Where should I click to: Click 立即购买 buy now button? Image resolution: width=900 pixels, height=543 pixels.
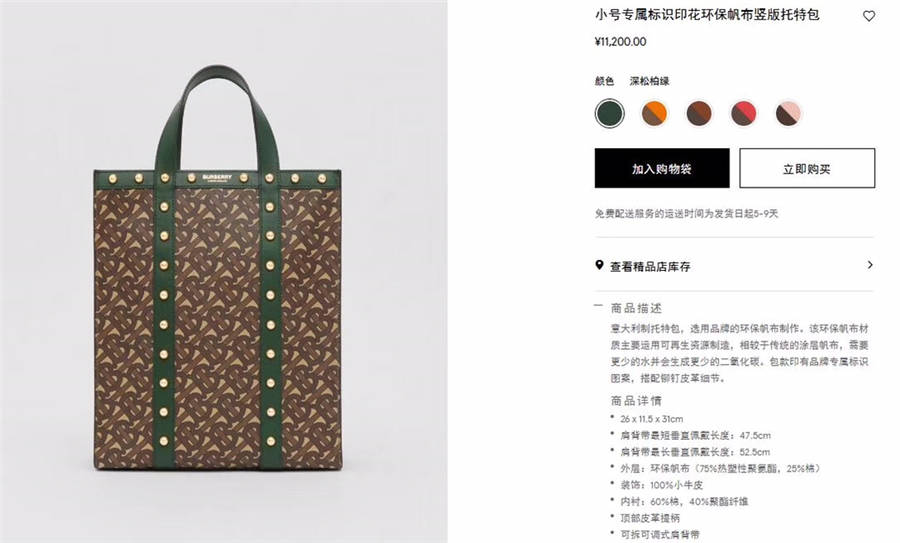(807, 168)
